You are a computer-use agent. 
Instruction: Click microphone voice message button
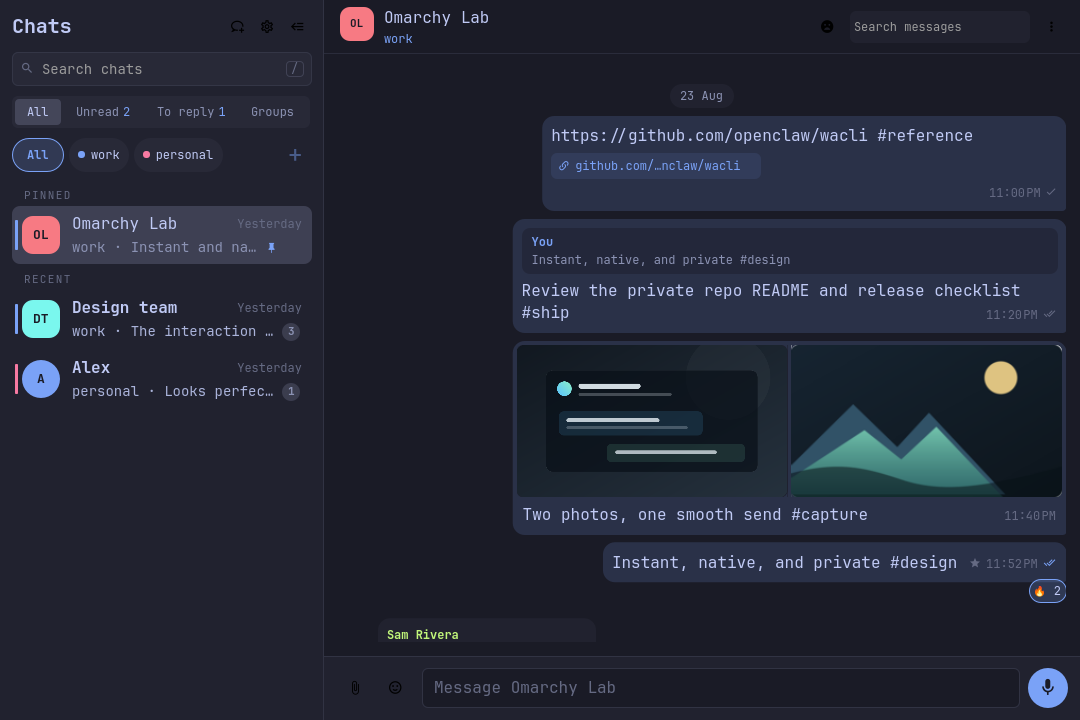[1048, 688]
